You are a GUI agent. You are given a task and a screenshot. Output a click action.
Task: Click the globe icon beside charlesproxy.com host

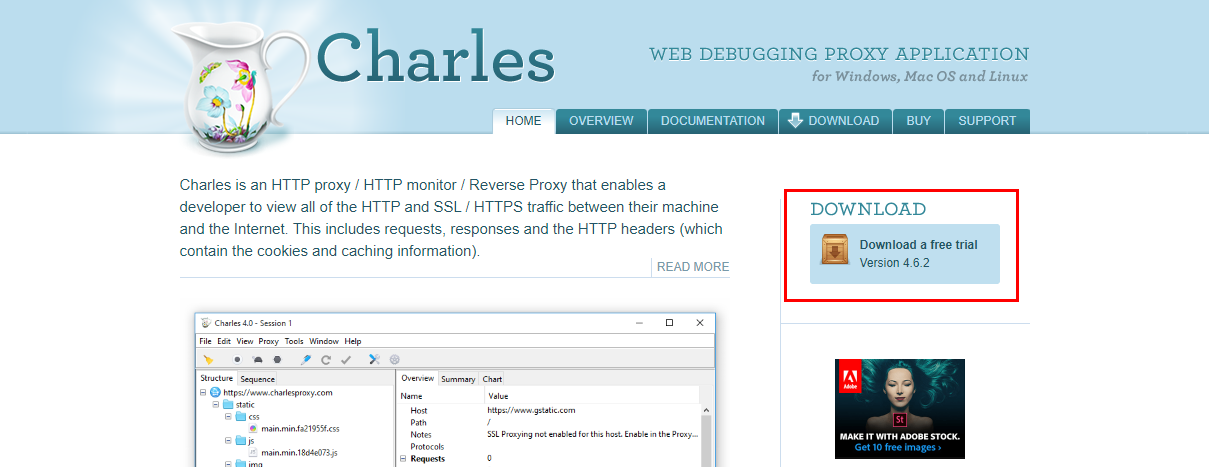tap(215, 393)
